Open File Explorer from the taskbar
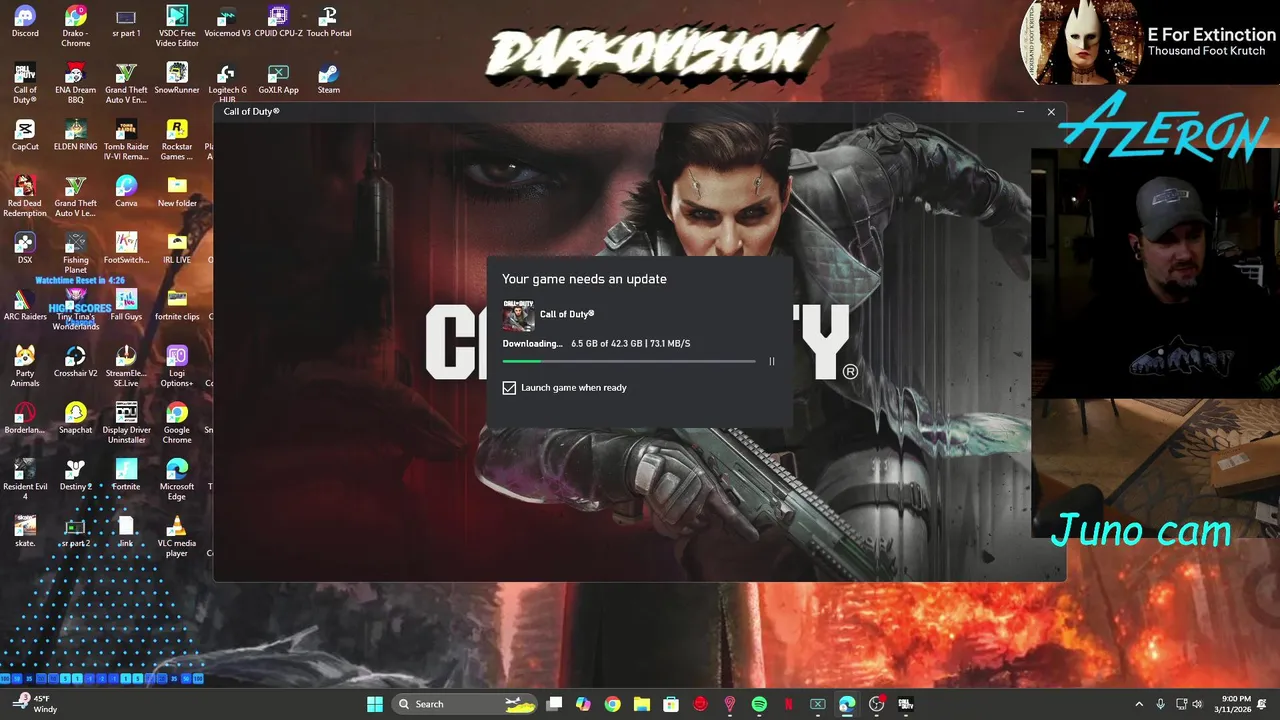The width and height of the screenshot is (1280, 720). (x=642, y=704)
